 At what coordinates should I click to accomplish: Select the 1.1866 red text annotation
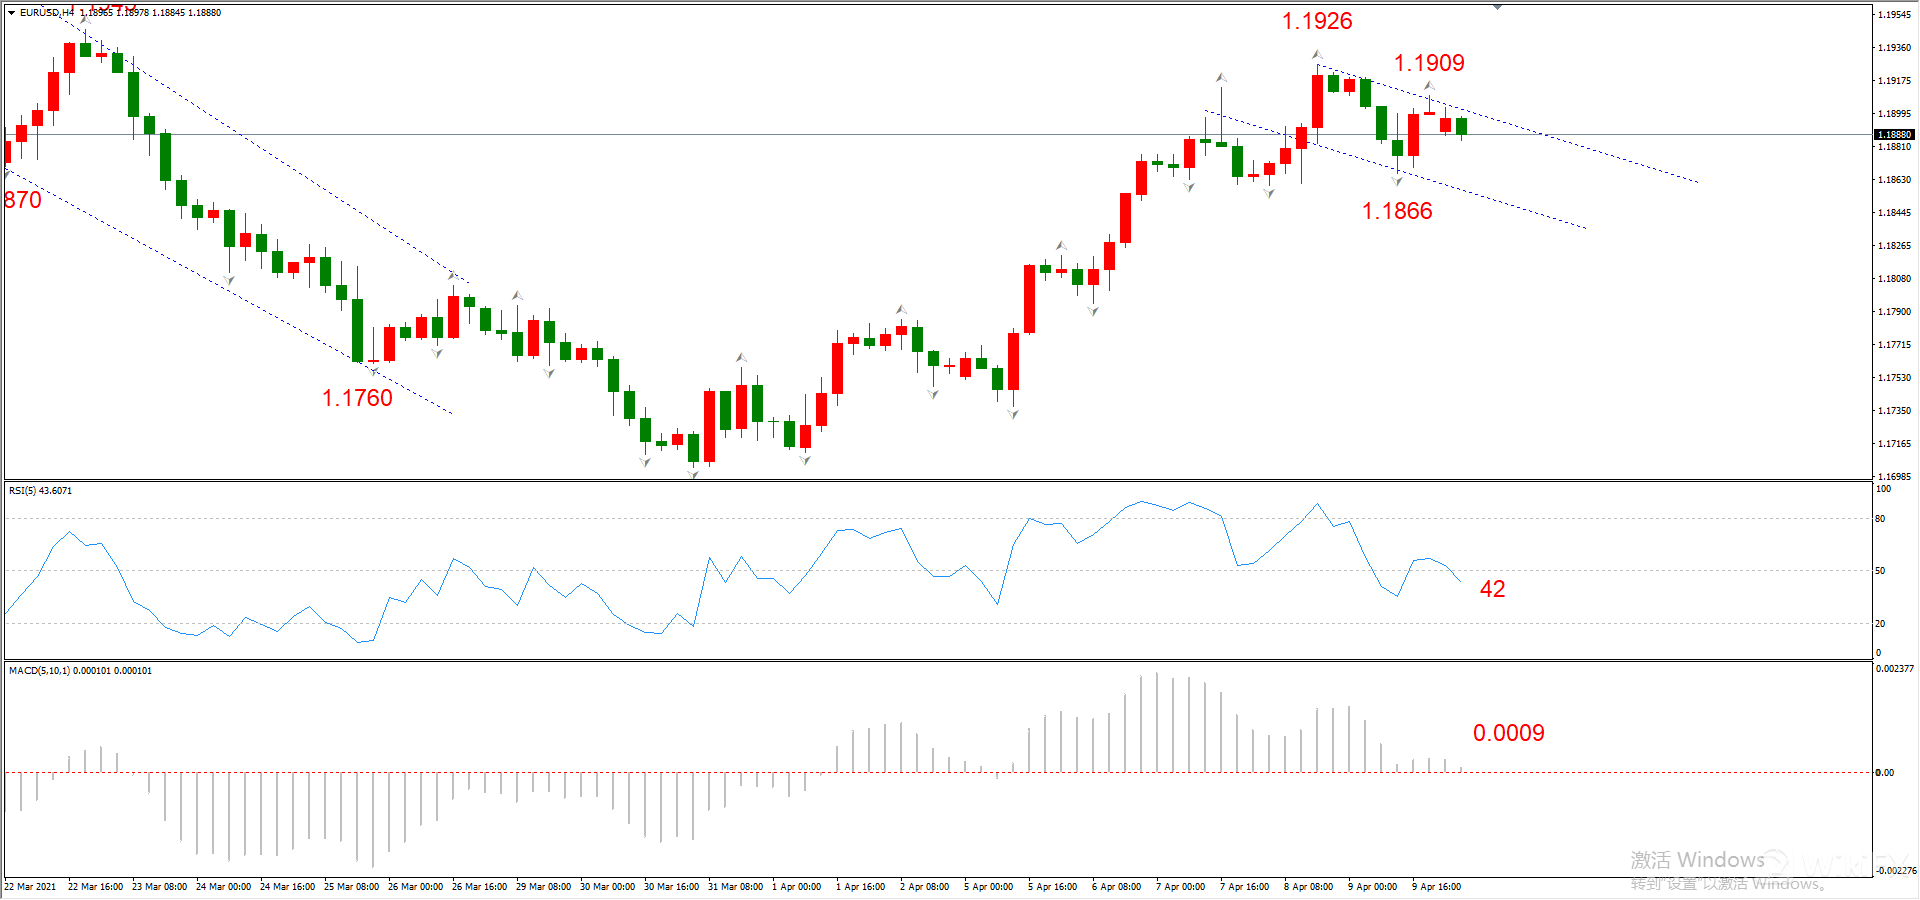(x=1397, y=211)
